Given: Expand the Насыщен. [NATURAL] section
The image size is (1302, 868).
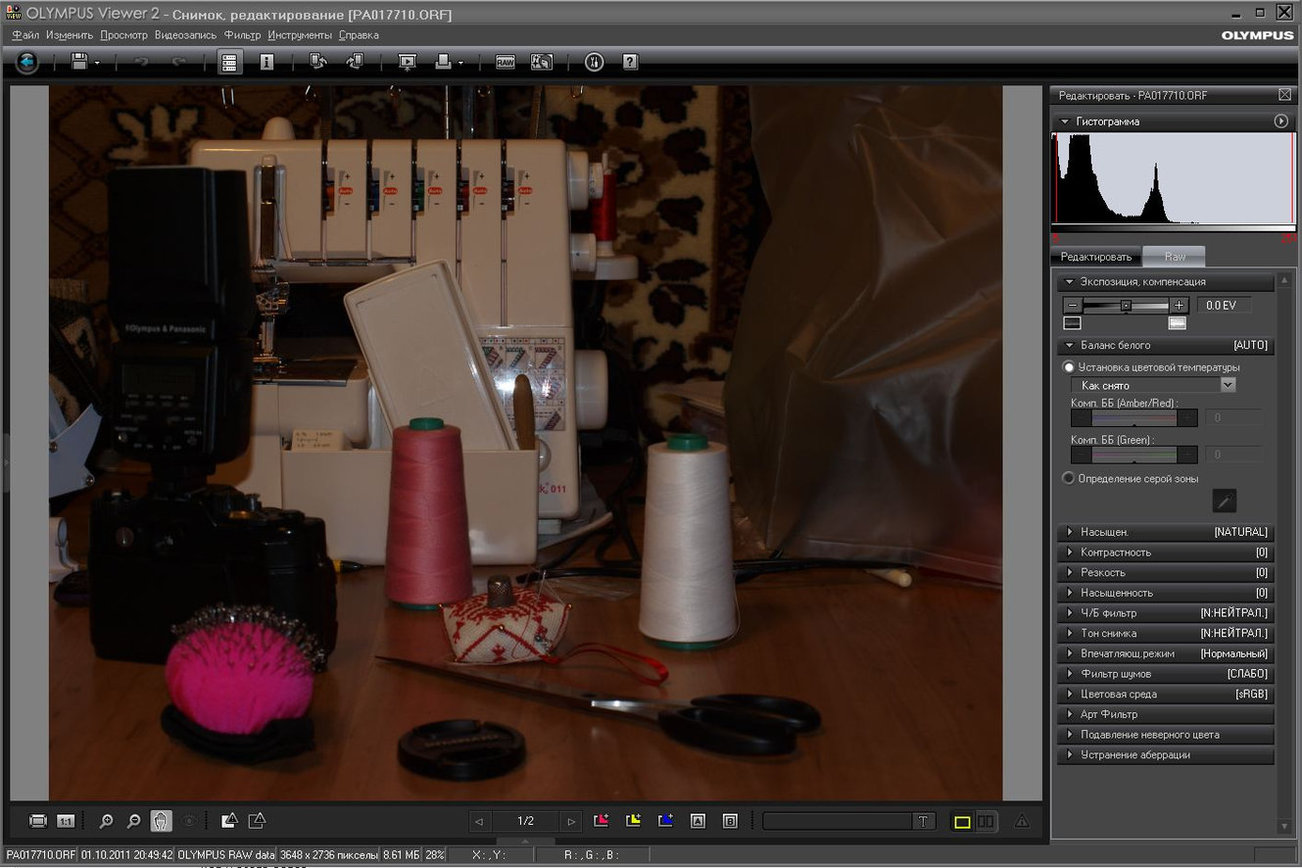Looking at the screenshot, I should (1165, 532).
